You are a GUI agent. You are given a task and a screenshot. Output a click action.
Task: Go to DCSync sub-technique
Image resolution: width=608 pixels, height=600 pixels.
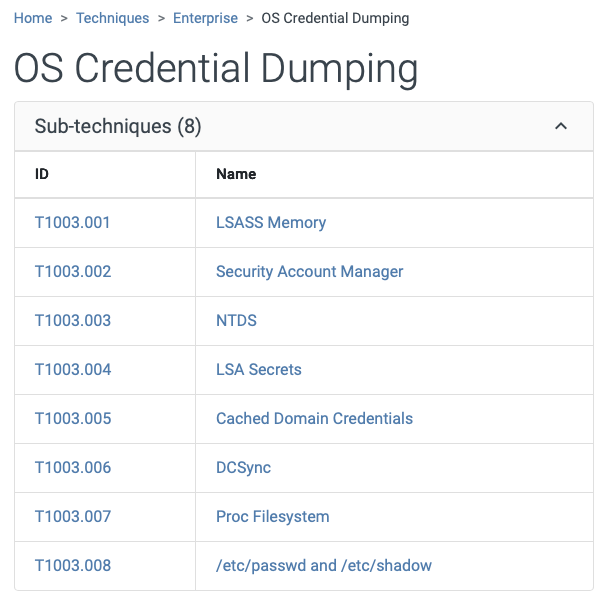243,467
